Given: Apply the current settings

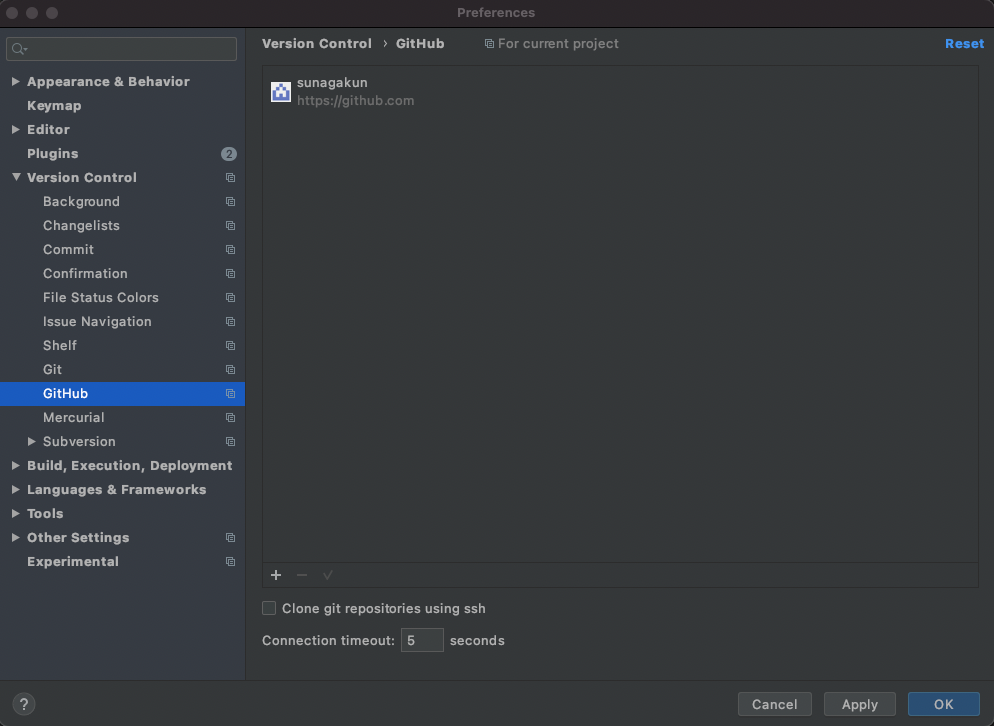Looking at the screenshot, I should pyautogui.click(x=859, y=704).
